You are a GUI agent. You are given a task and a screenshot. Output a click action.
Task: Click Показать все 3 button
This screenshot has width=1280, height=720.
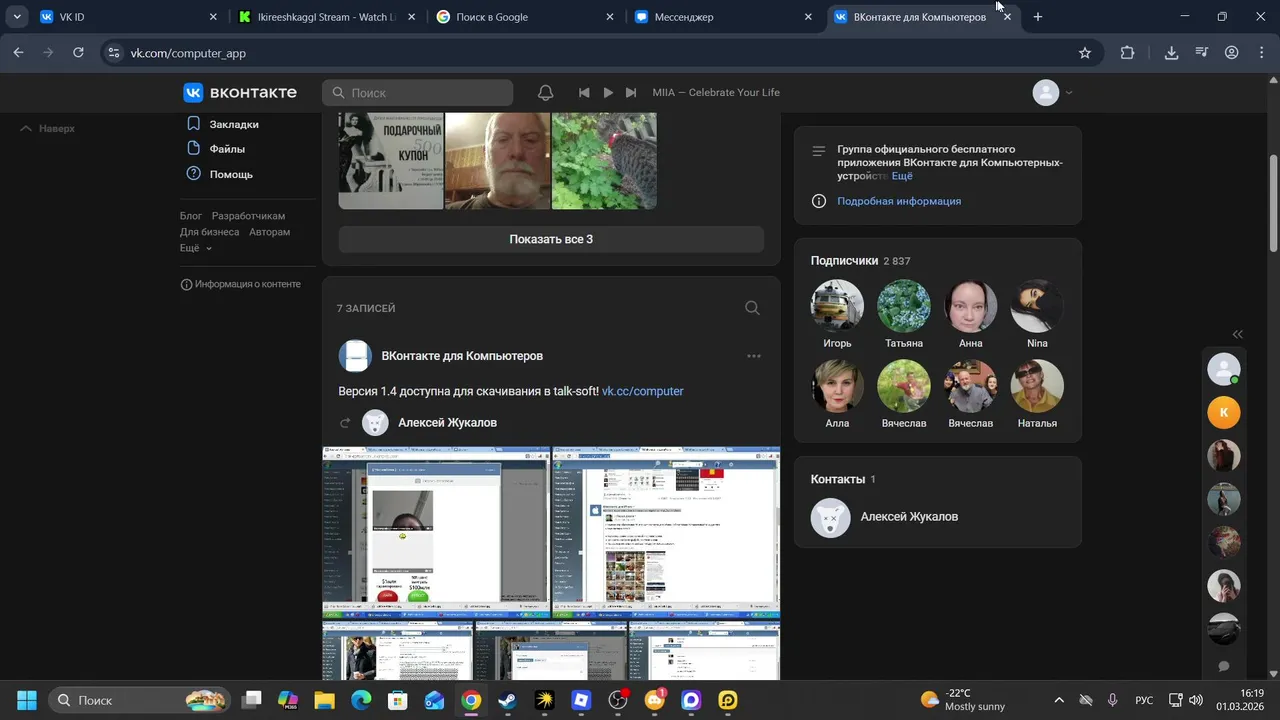click(551, 239)
